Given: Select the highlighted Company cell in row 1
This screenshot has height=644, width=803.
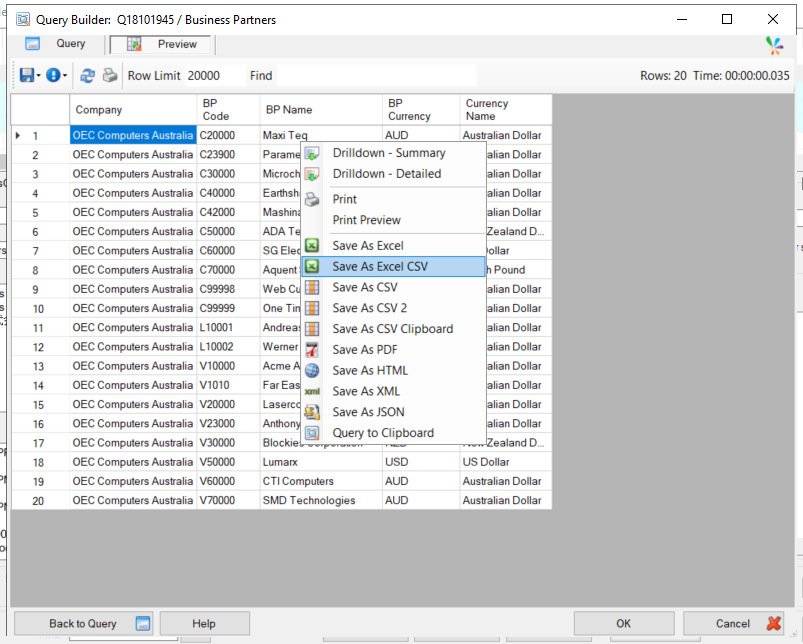Looking at the screenshot, I should pos(133,136).
